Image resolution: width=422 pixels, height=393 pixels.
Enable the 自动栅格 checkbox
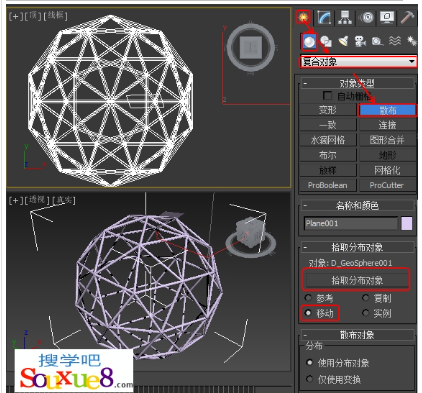tap(327, 96)
